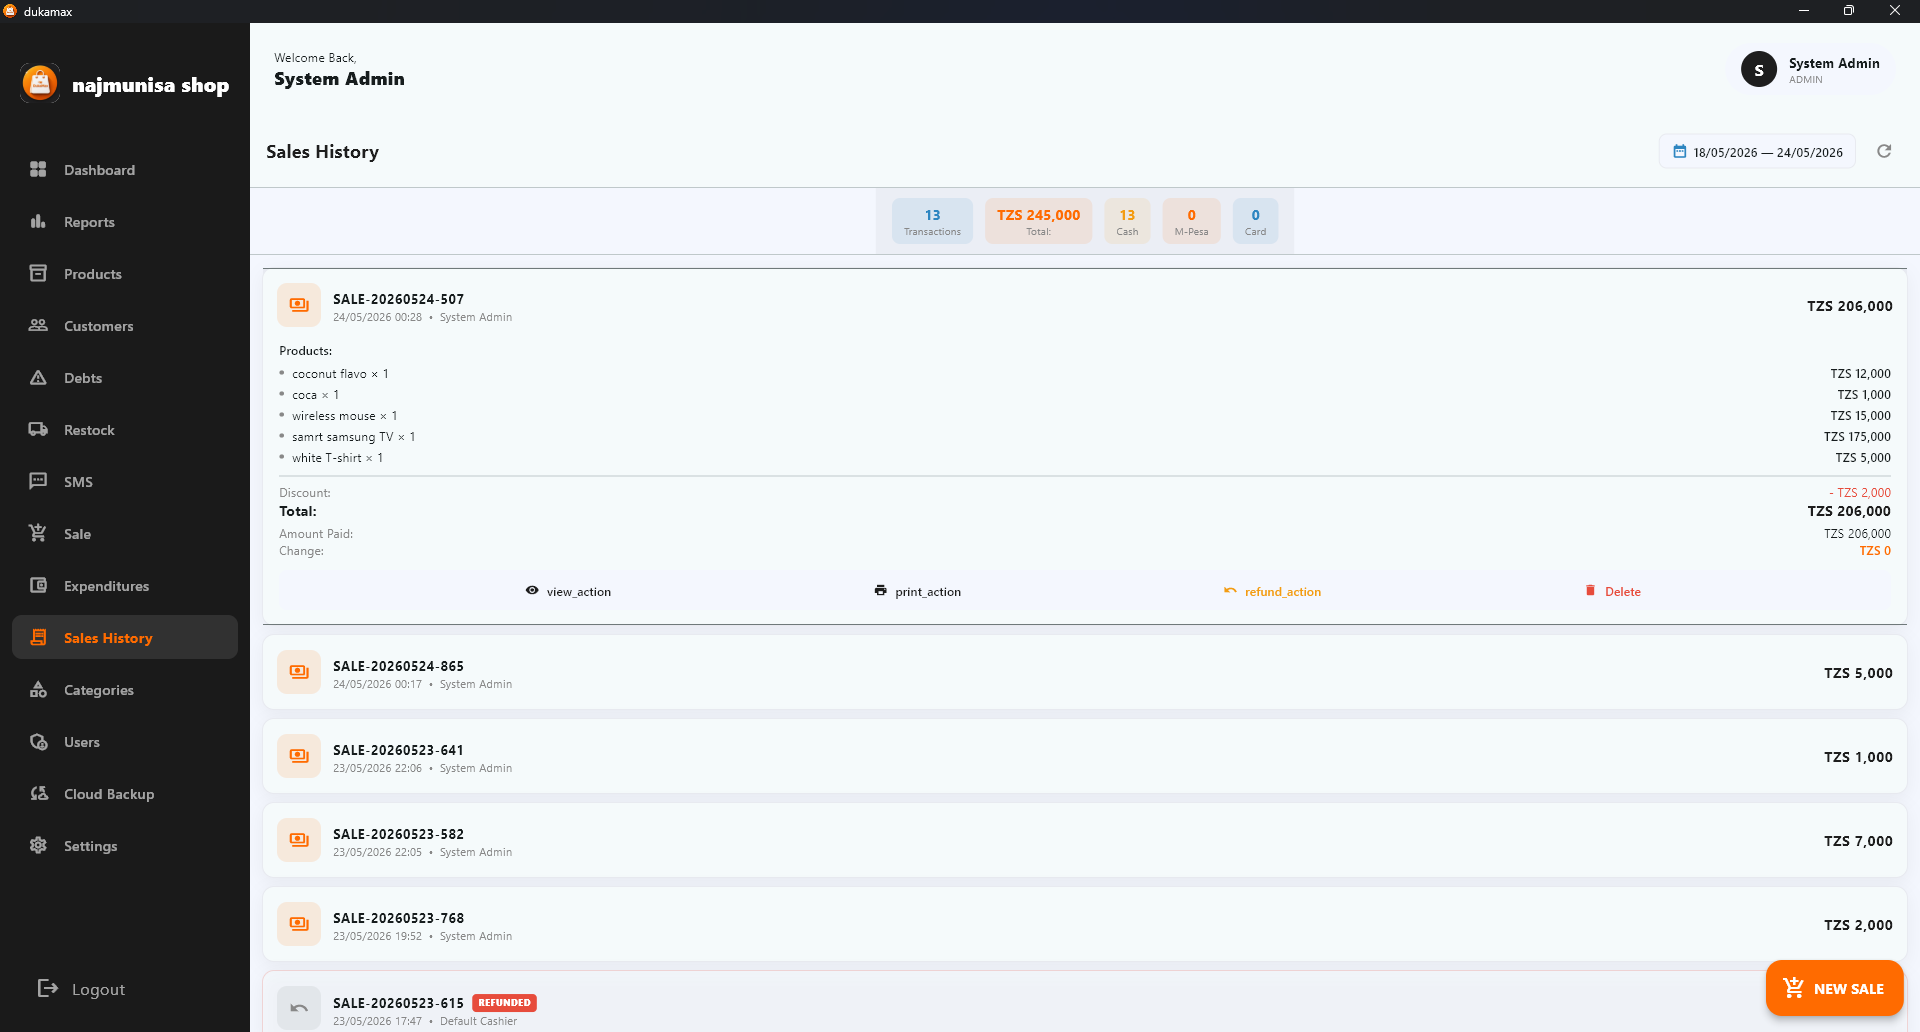Click print_action for sale 507
Viewport: 1920px width, 1032px height.
[x=917, y=591]
